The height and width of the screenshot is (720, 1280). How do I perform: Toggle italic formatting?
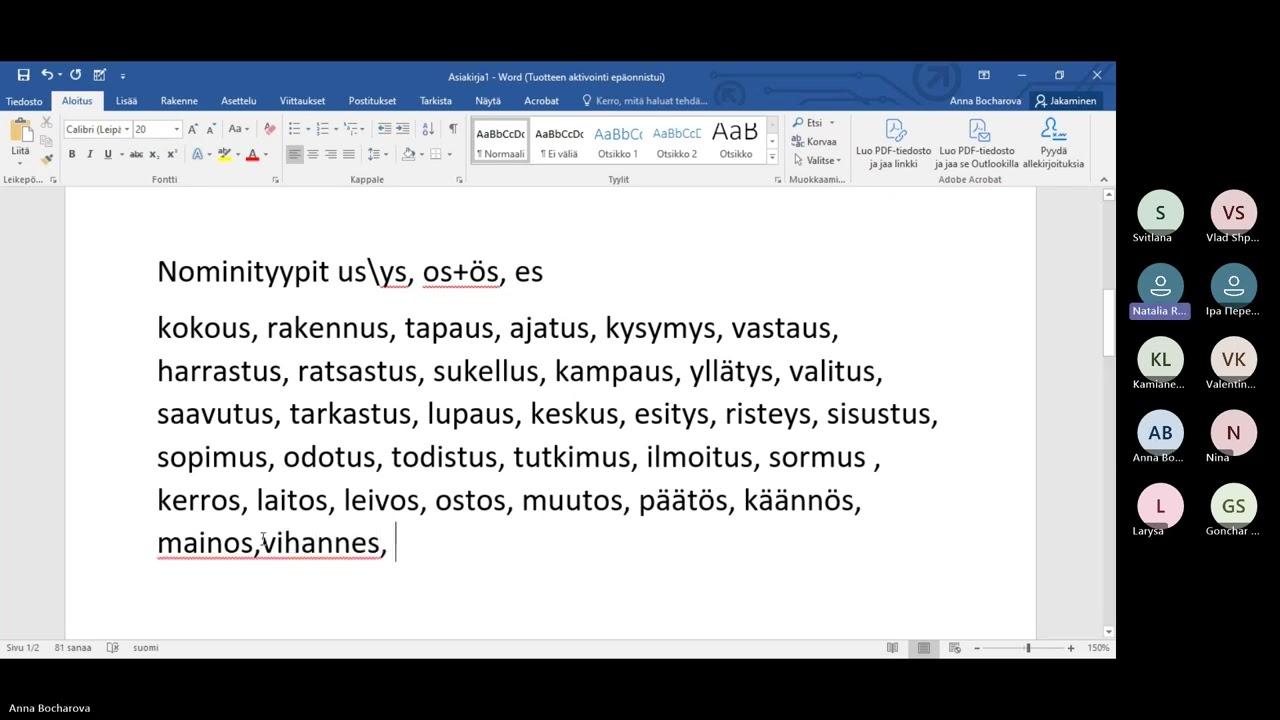[x=90, y=154]
